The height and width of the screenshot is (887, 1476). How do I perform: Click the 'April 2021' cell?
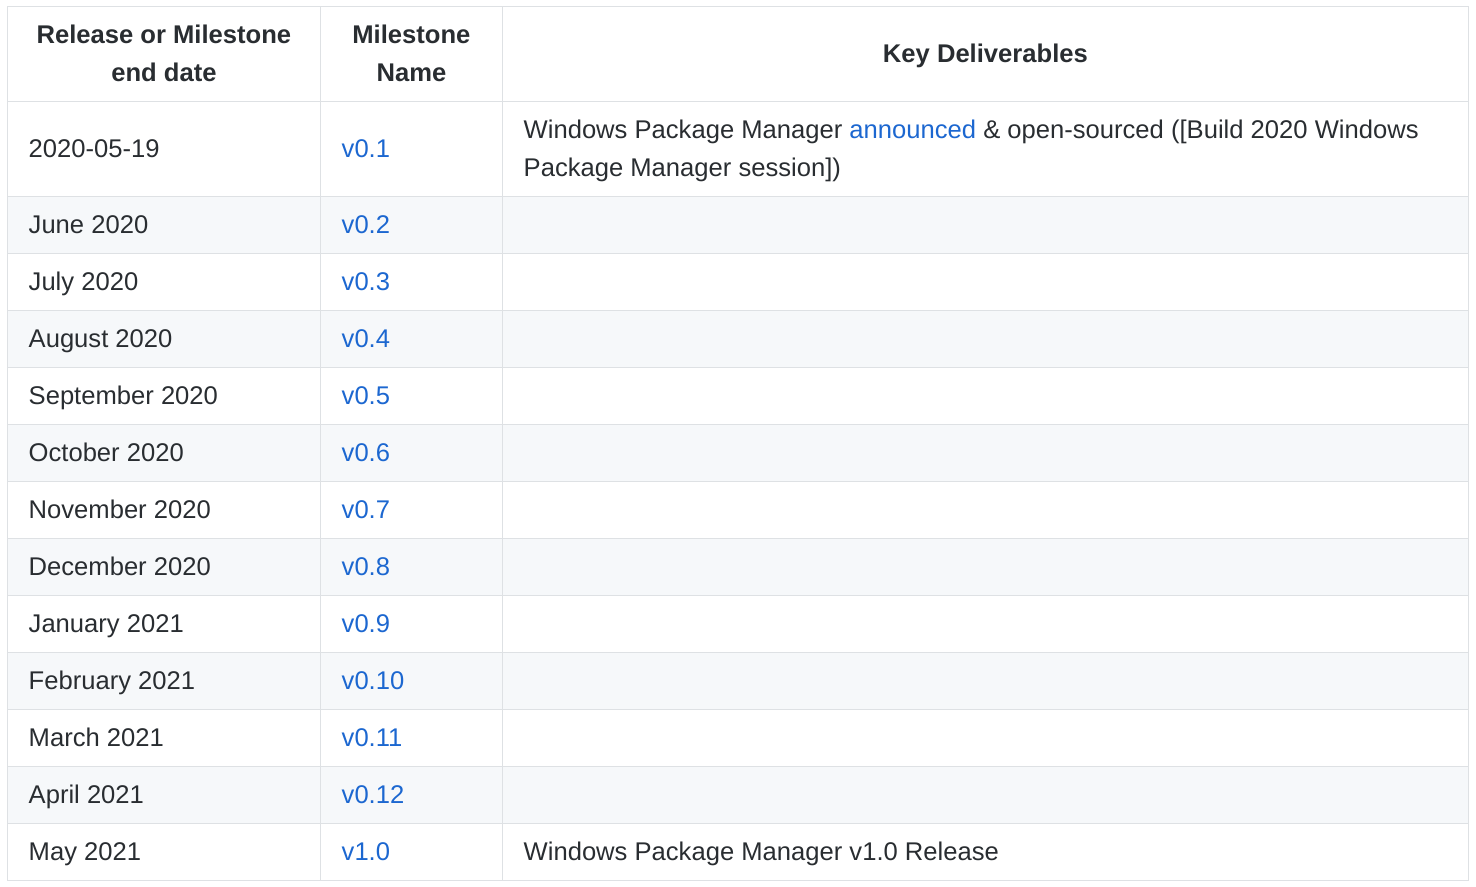point(164,795)
